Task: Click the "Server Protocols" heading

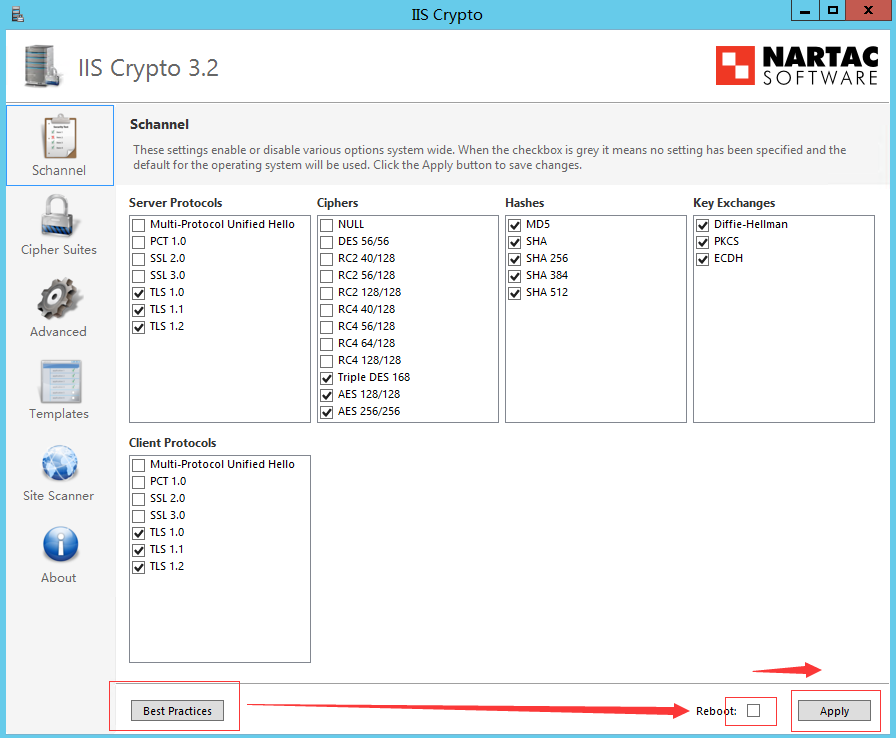Action: pos(175,203)
